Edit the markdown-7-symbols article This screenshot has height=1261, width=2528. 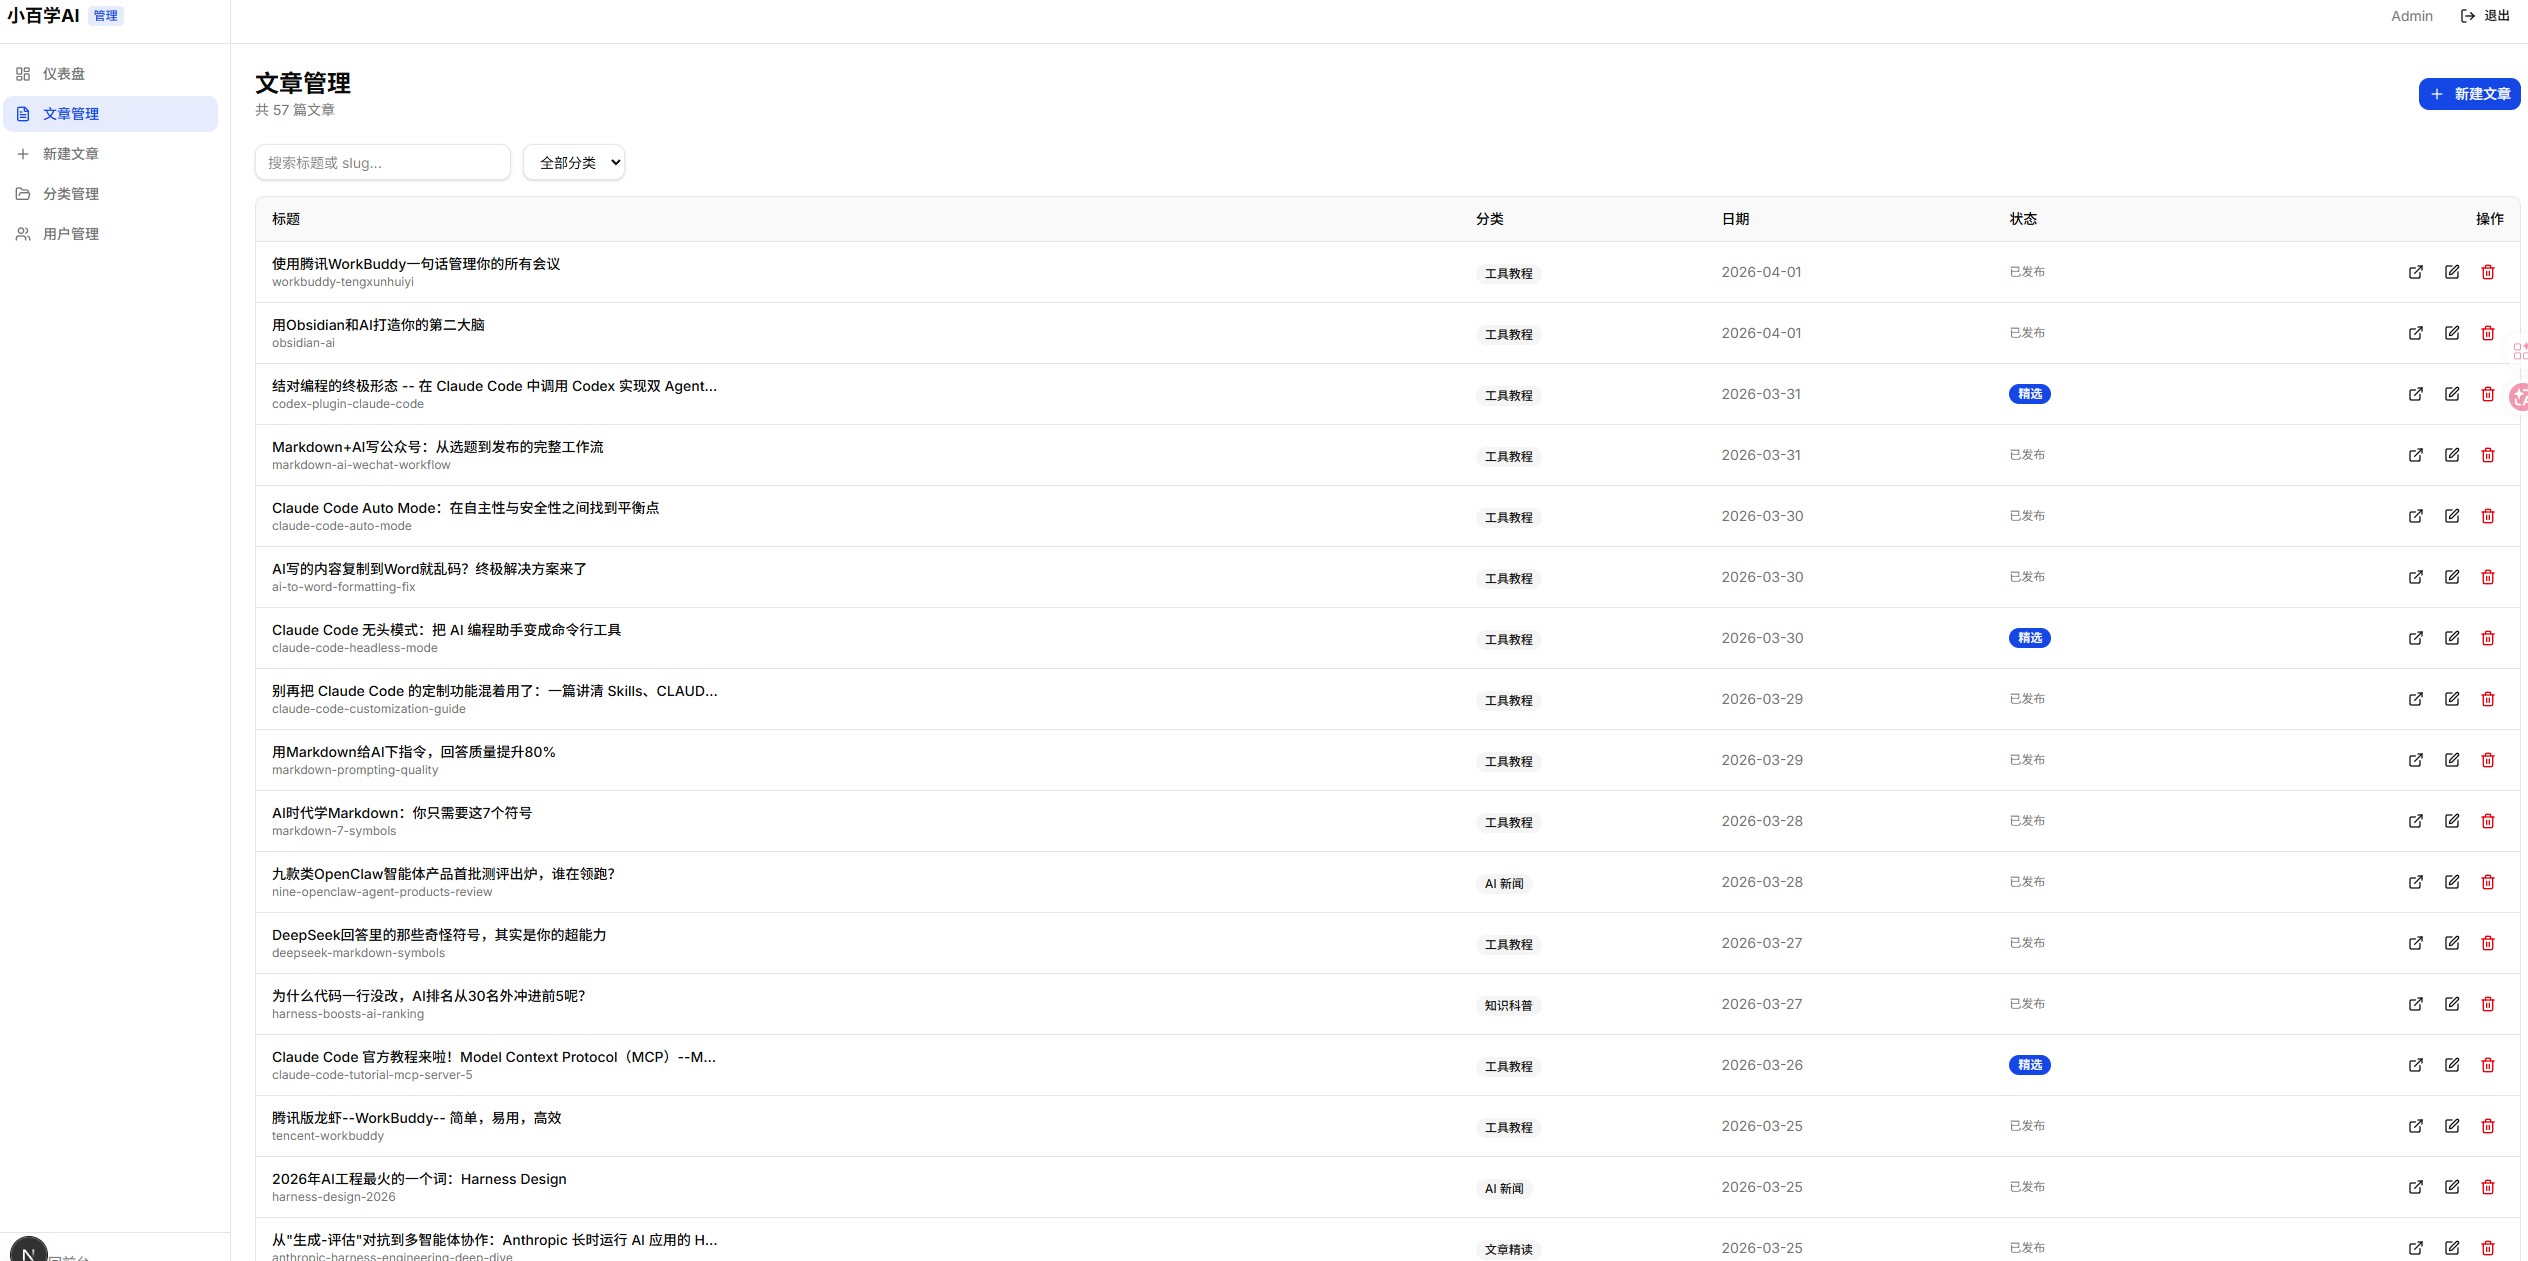tap(2451, 821)
